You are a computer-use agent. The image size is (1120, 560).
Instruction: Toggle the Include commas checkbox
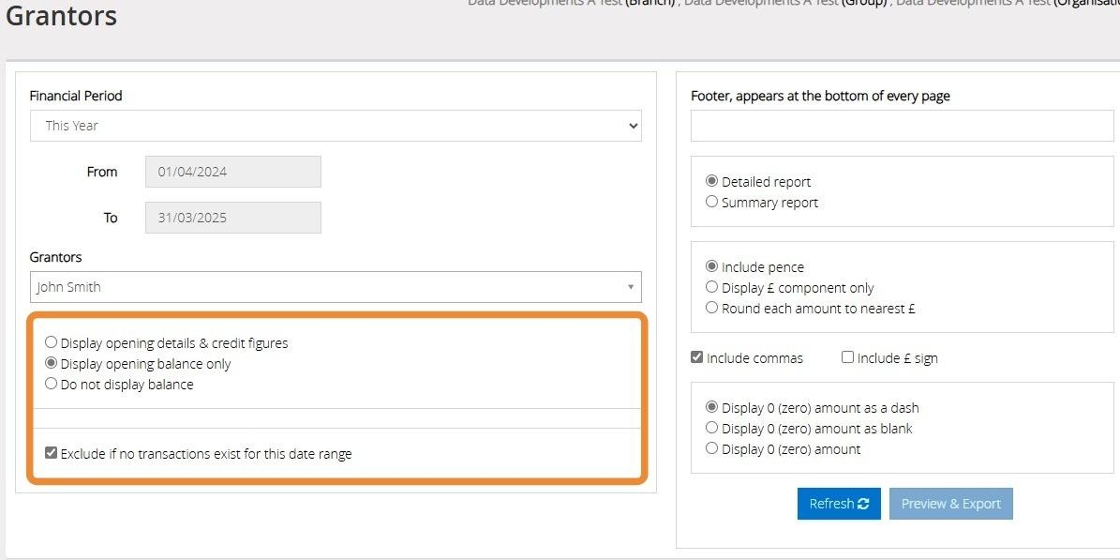coord(697,358)
